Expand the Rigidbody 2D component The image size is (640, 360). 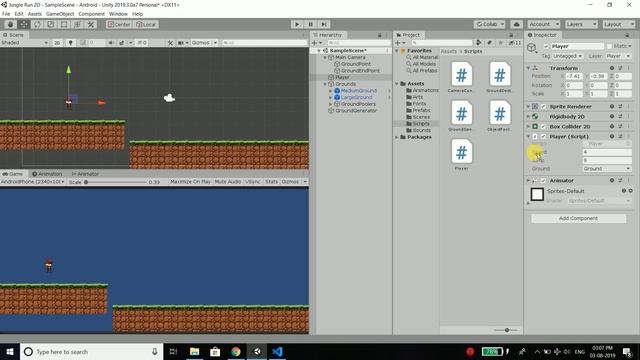(529, 117)
